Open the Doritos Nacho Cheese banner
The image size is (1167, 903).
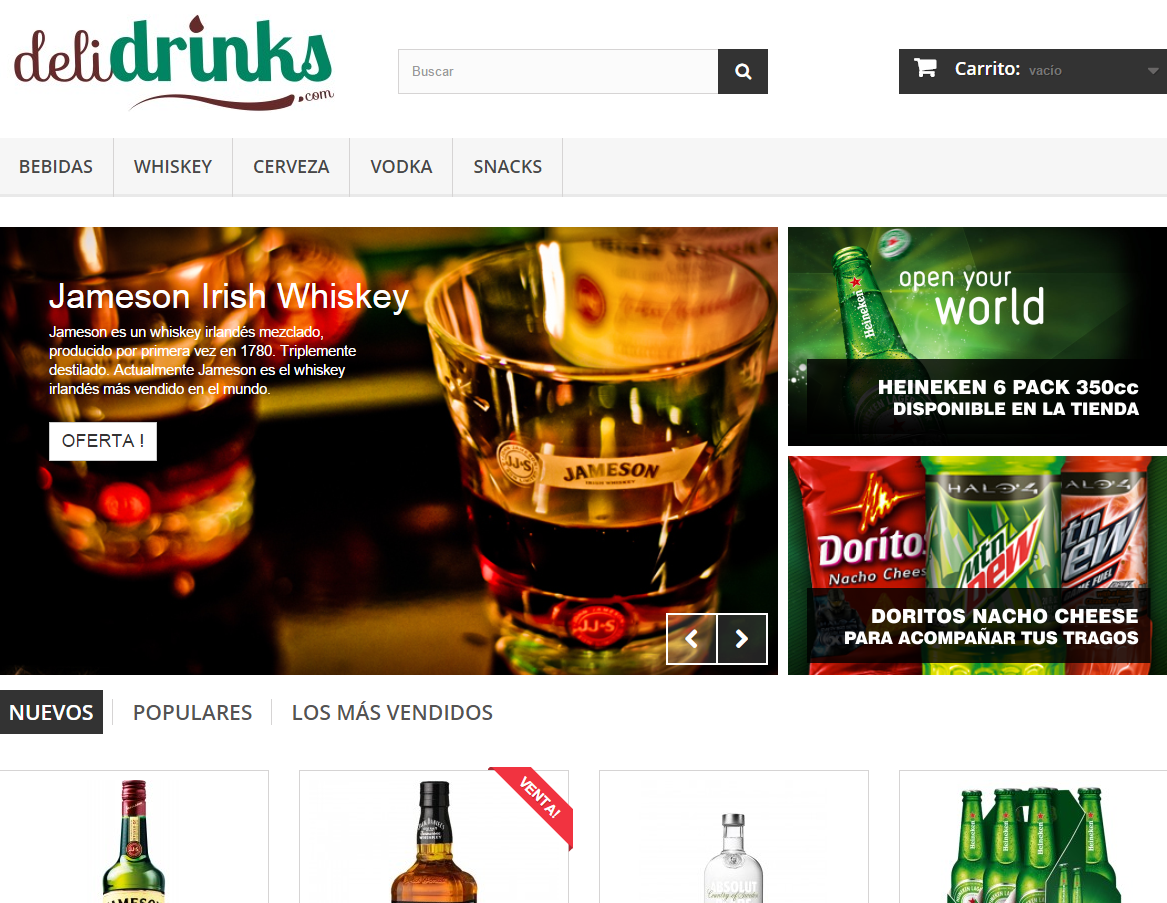click(977, 565)
